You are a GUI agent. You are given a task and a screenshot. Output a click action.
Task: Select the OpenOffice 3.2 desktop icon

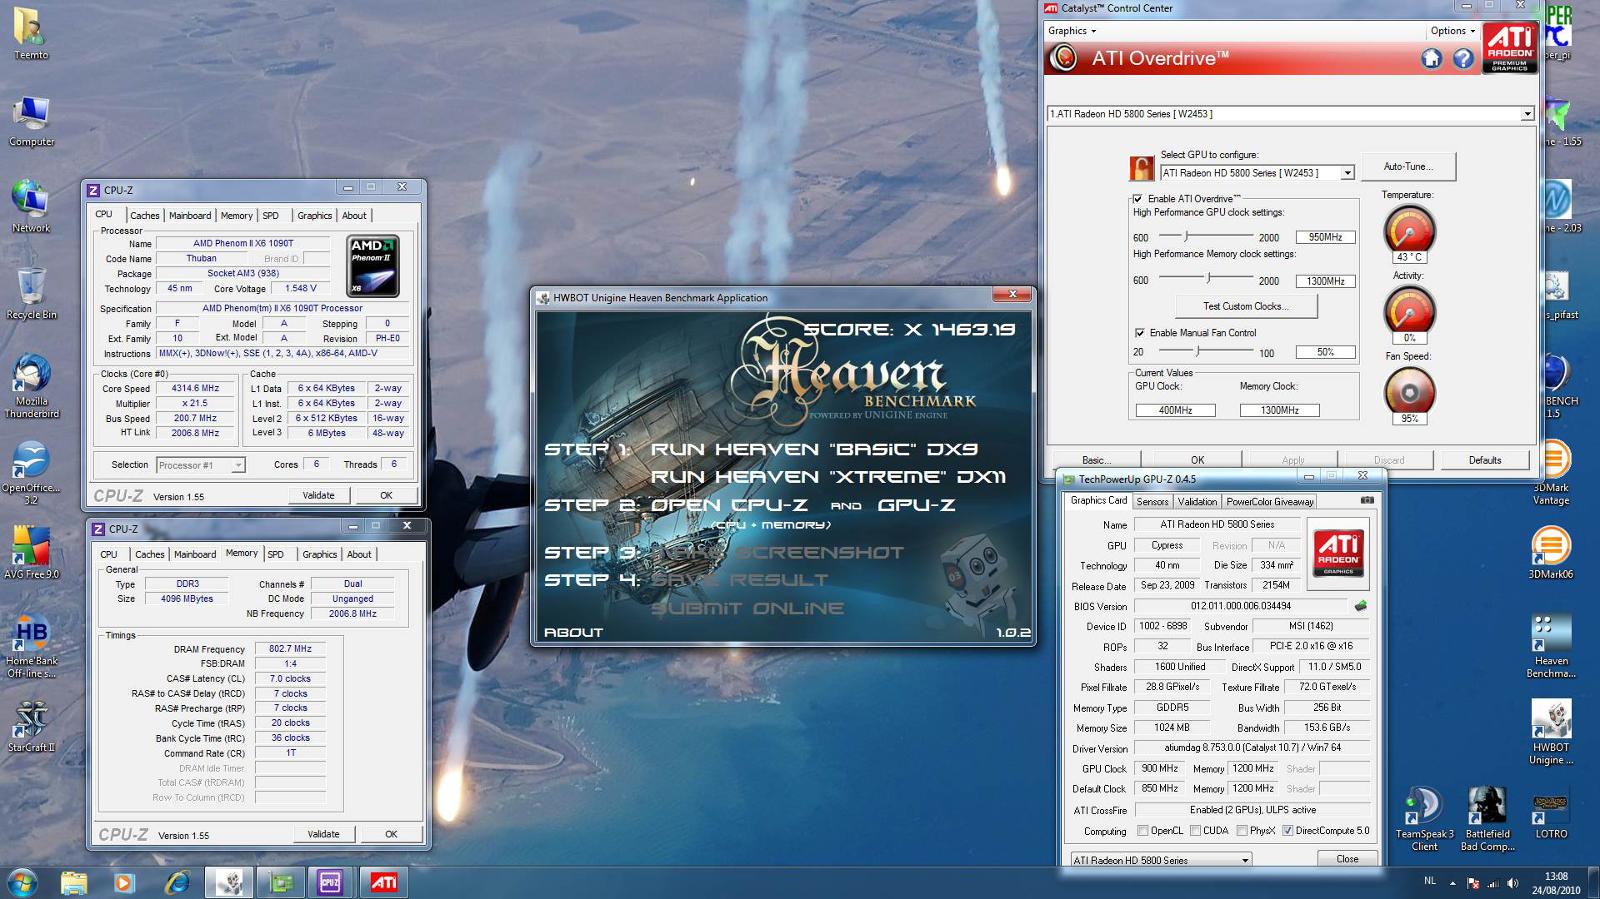coord(31,473)
